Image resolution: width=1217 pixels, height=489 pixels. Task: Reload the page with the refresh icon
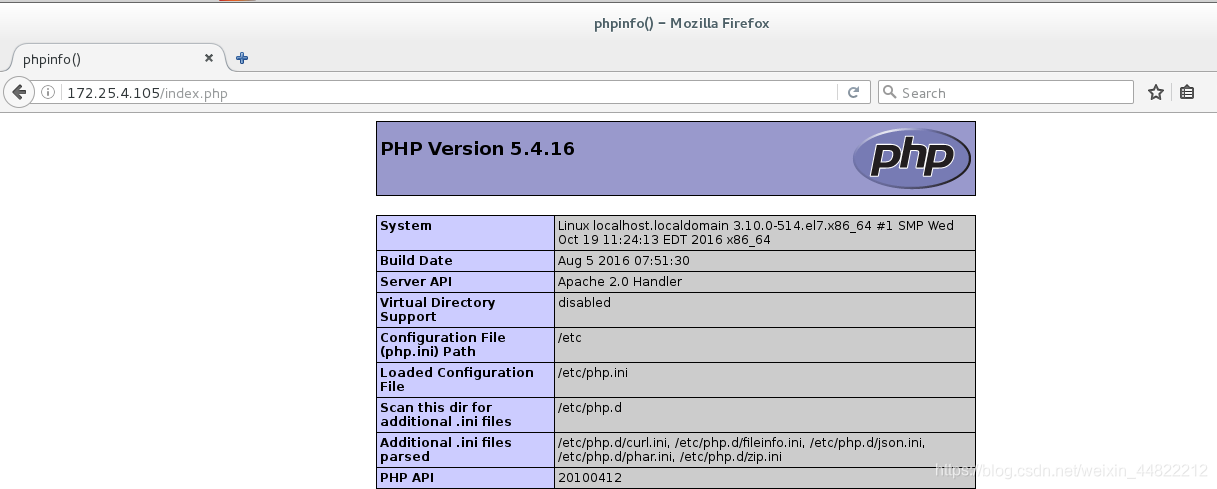coord(853,92)
